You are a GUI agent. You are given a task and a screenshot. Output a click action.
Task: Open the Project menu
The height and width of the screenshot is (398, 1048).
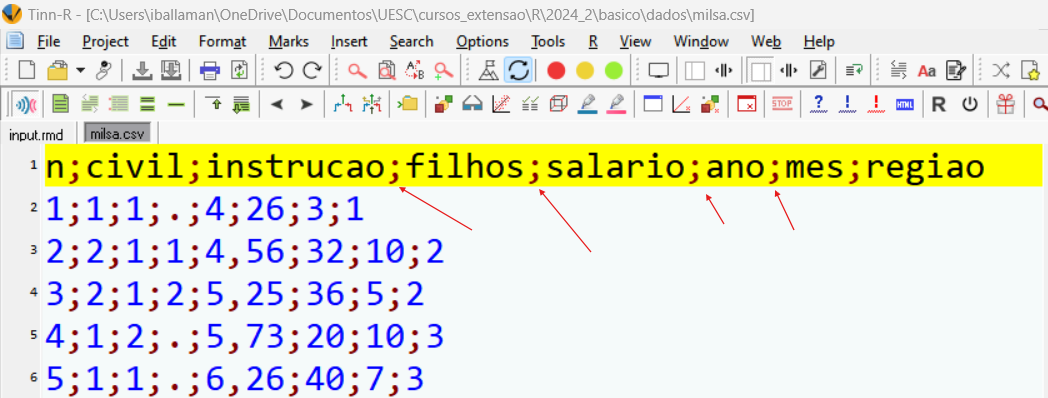[x=106, y=41]
